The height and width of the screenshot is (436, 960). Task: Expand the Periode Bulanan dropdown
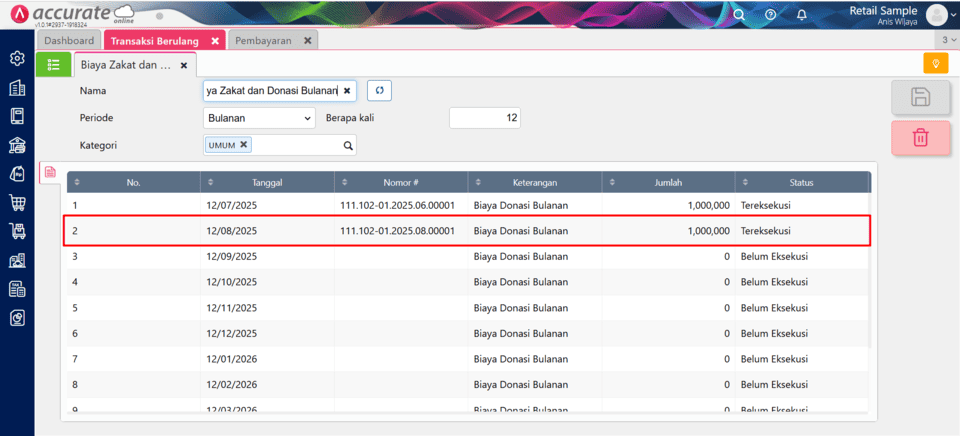[x=259, y=118]
